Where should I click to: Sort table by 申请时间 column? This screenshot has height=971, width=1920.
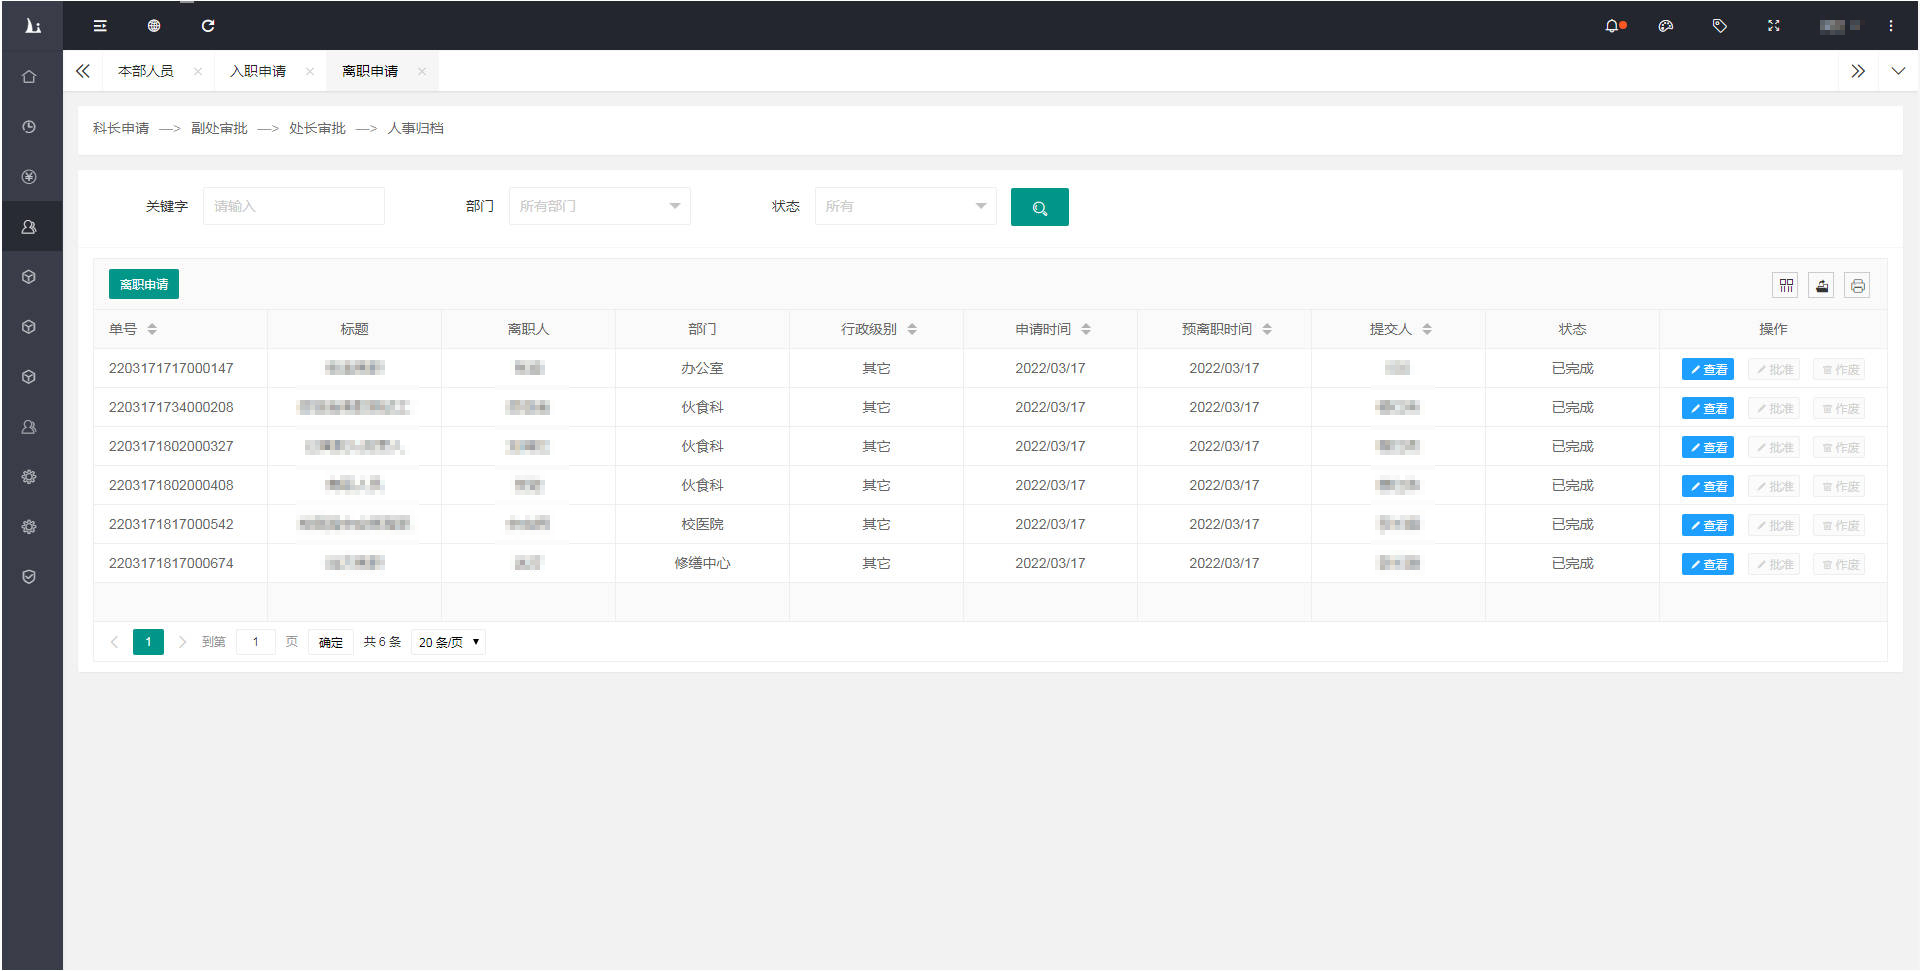click(1085, 329)
